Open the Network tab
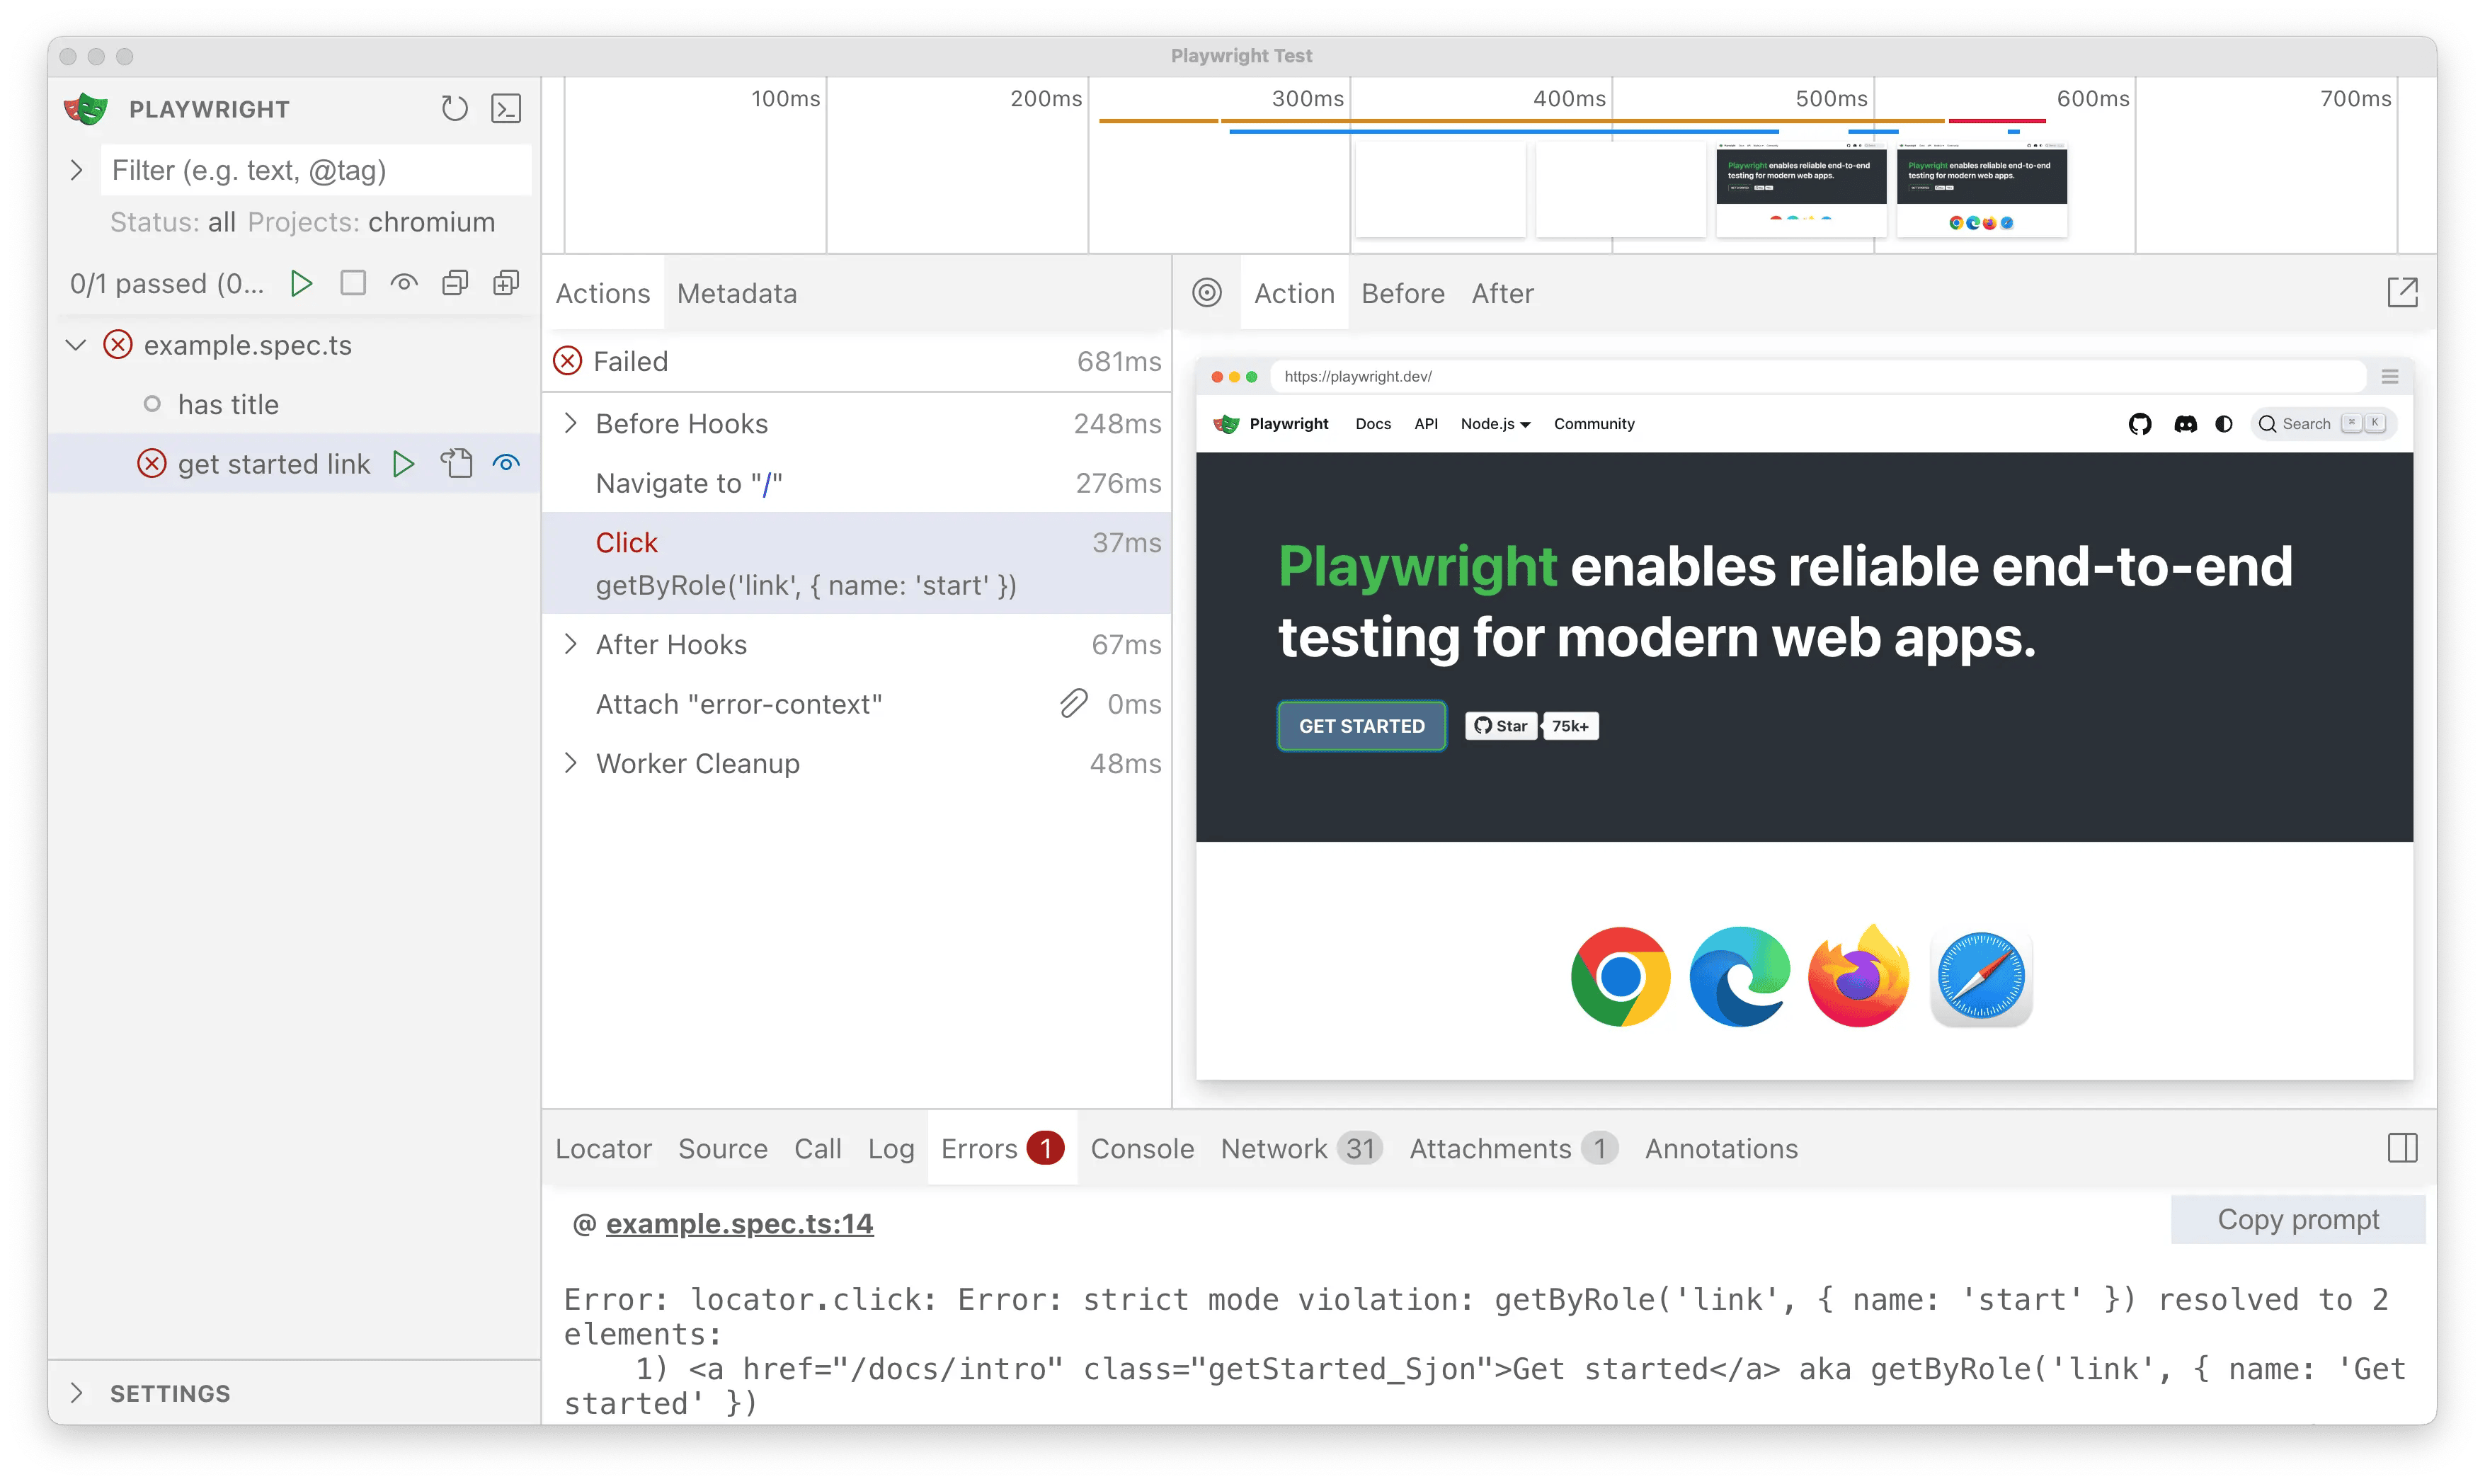The height and width of the screenshot is (1484, 2485). tap(1275, 1148)
